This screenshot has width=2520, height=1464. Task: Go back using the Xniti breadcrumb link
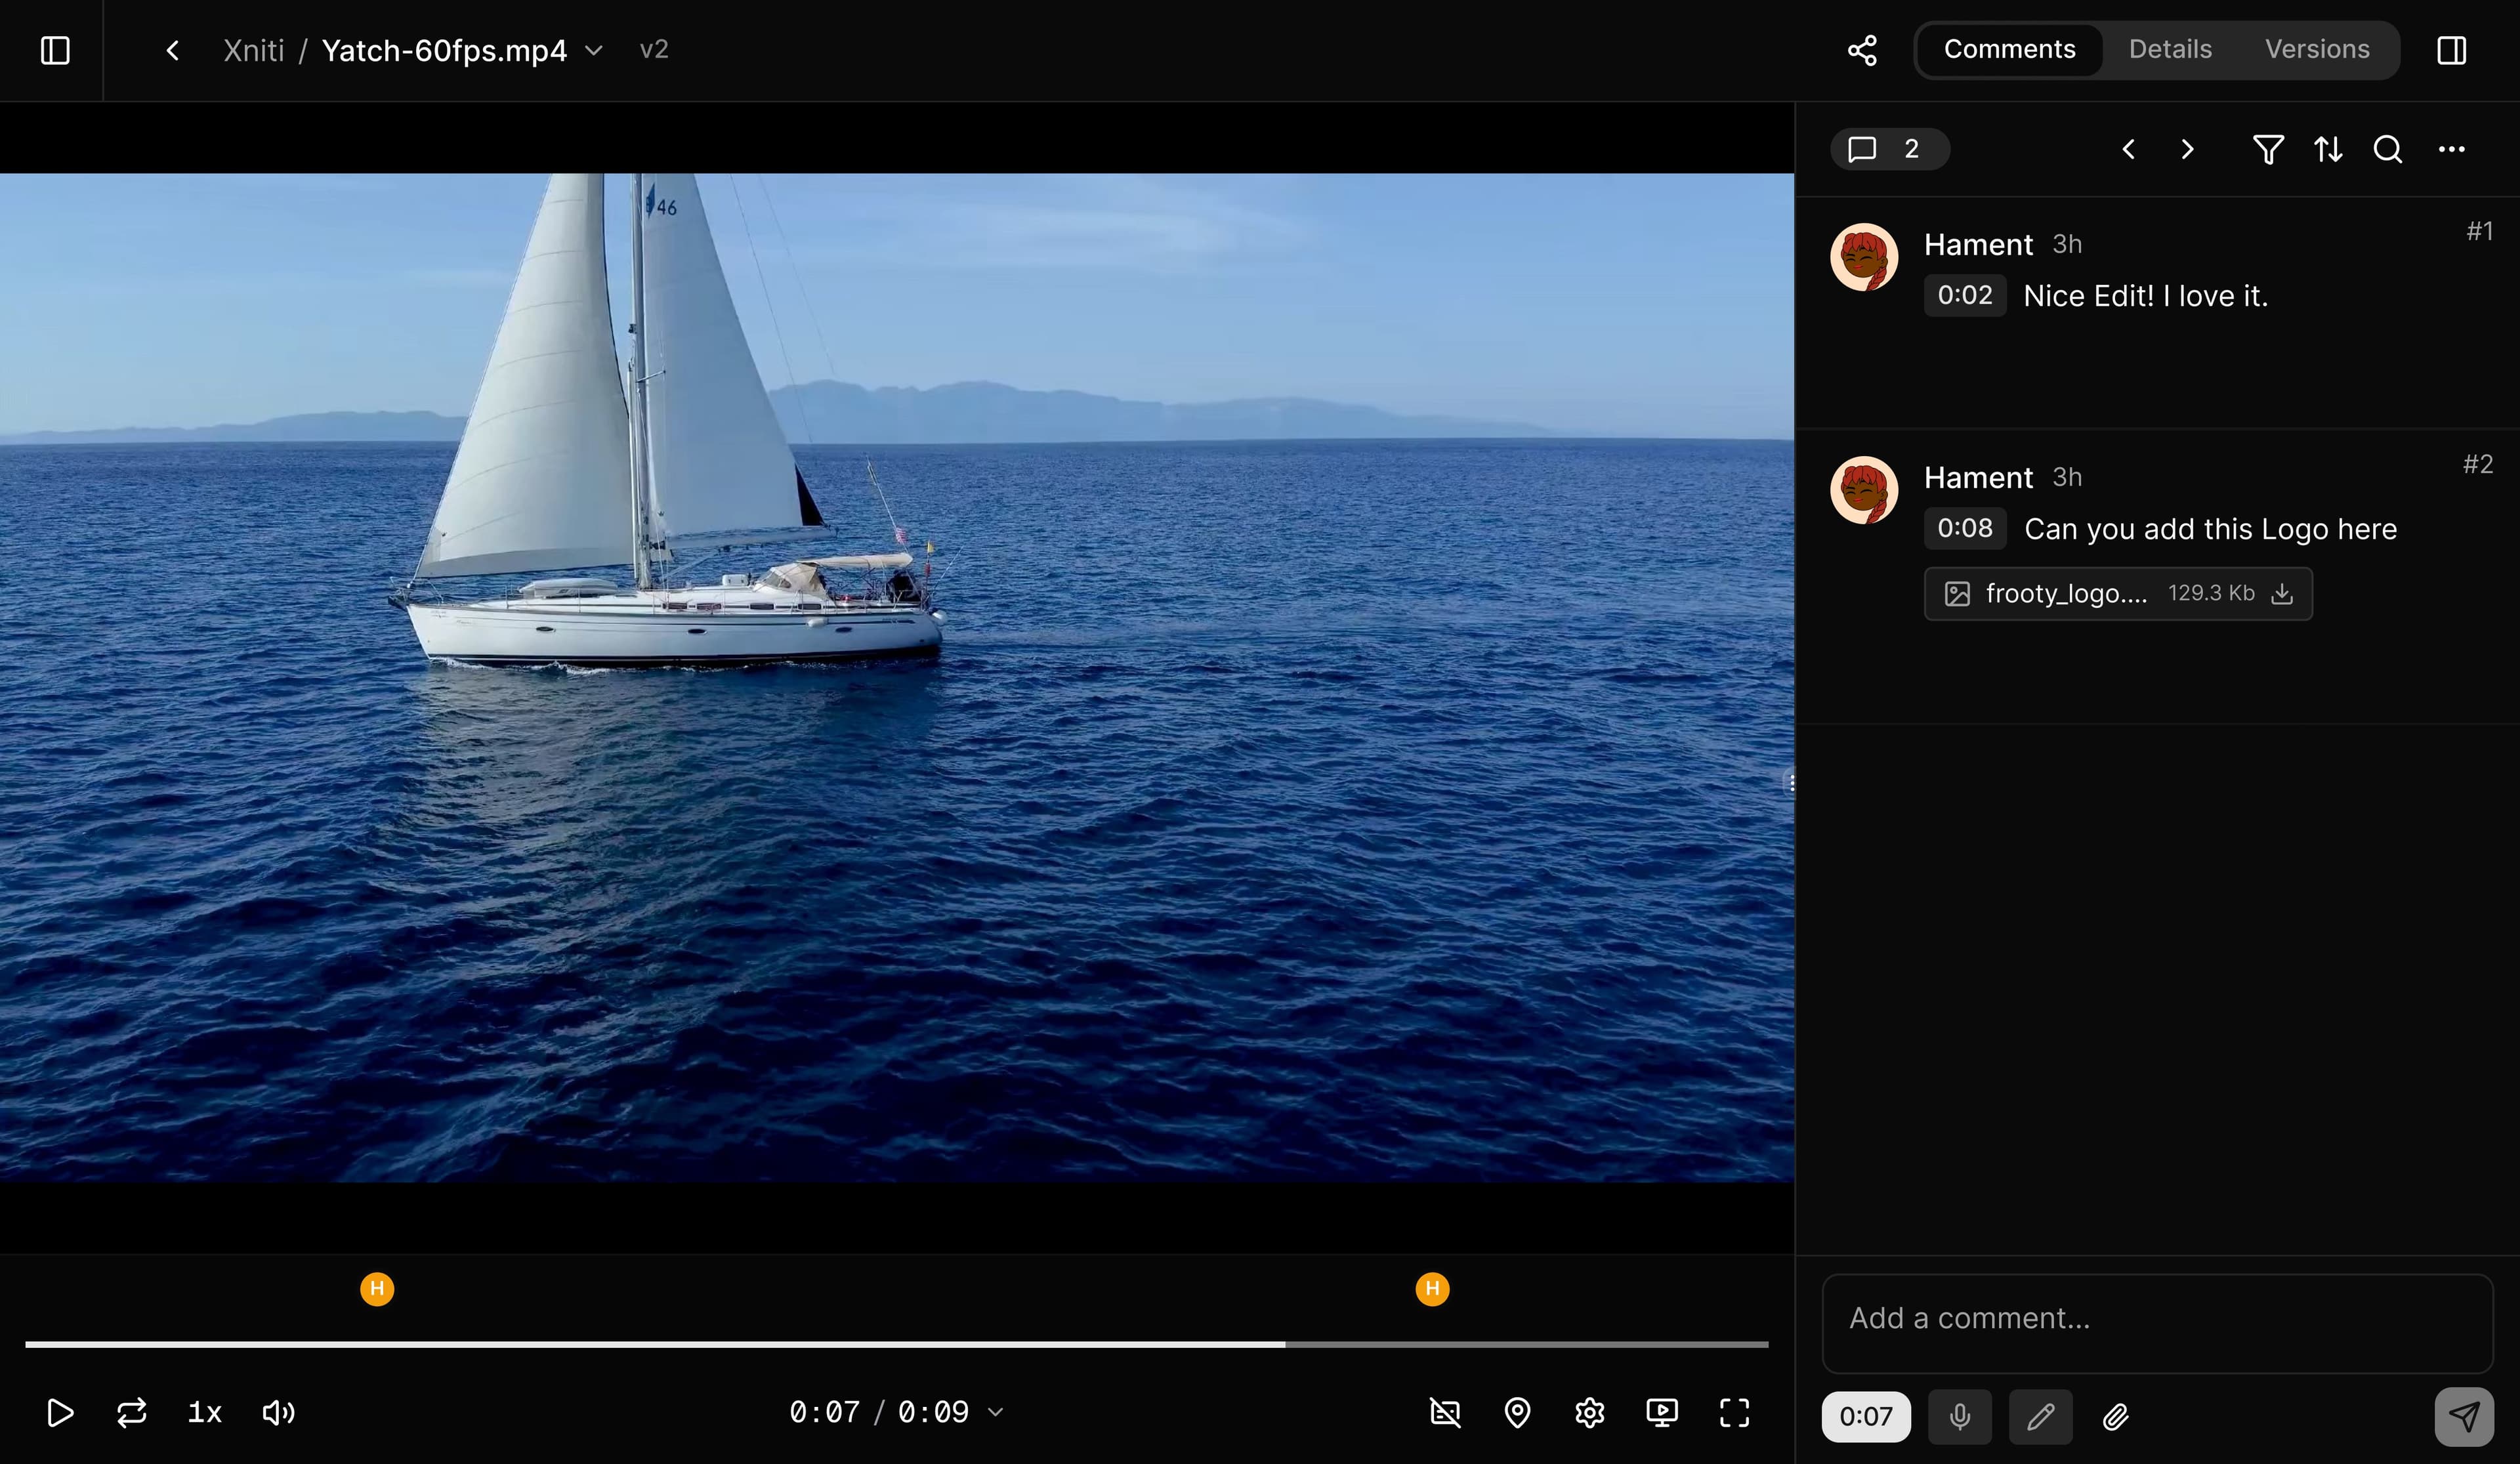(x=253, y=50)
